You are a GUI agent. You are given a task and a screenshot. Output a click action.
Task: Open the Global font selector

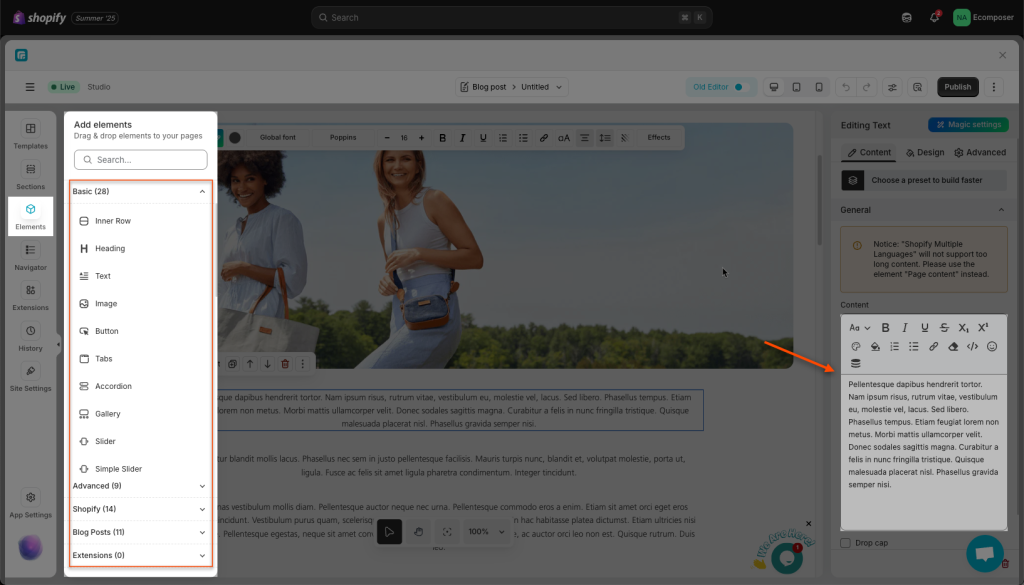[278, 138]
